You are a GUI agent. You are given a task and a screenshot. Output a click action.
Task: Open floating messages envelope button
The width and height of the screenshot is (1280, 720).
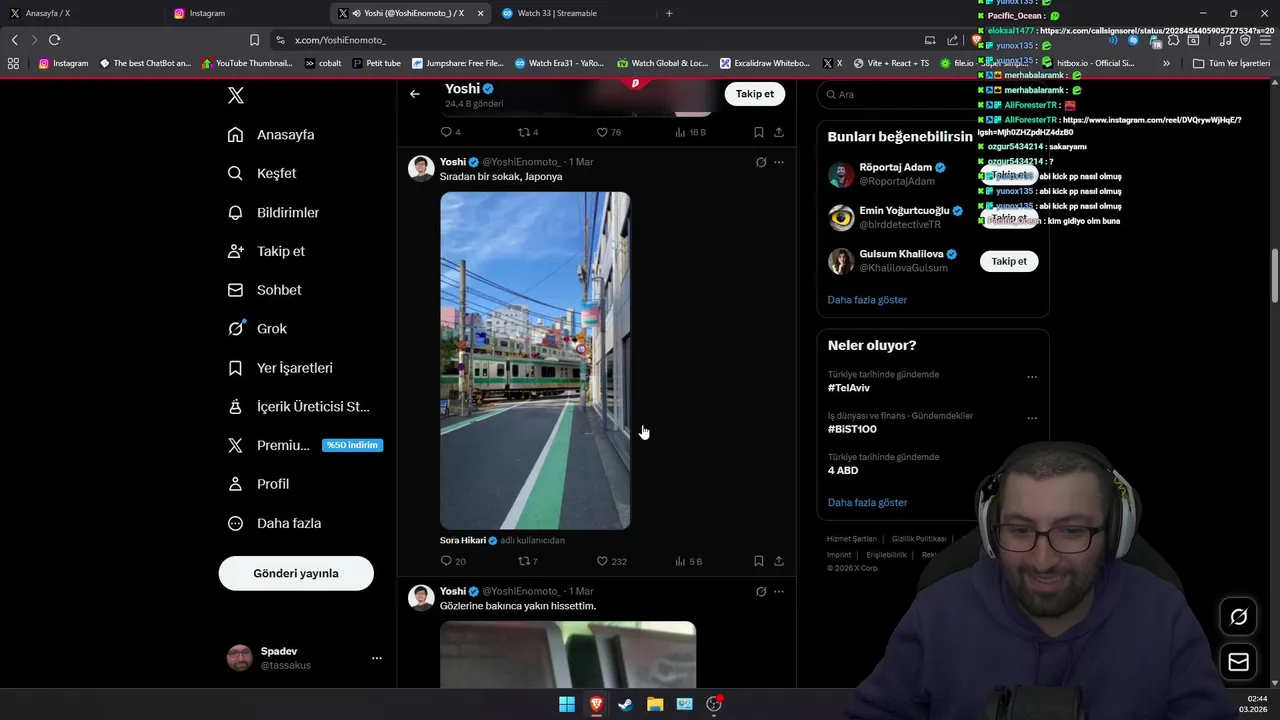point(1238,662)
